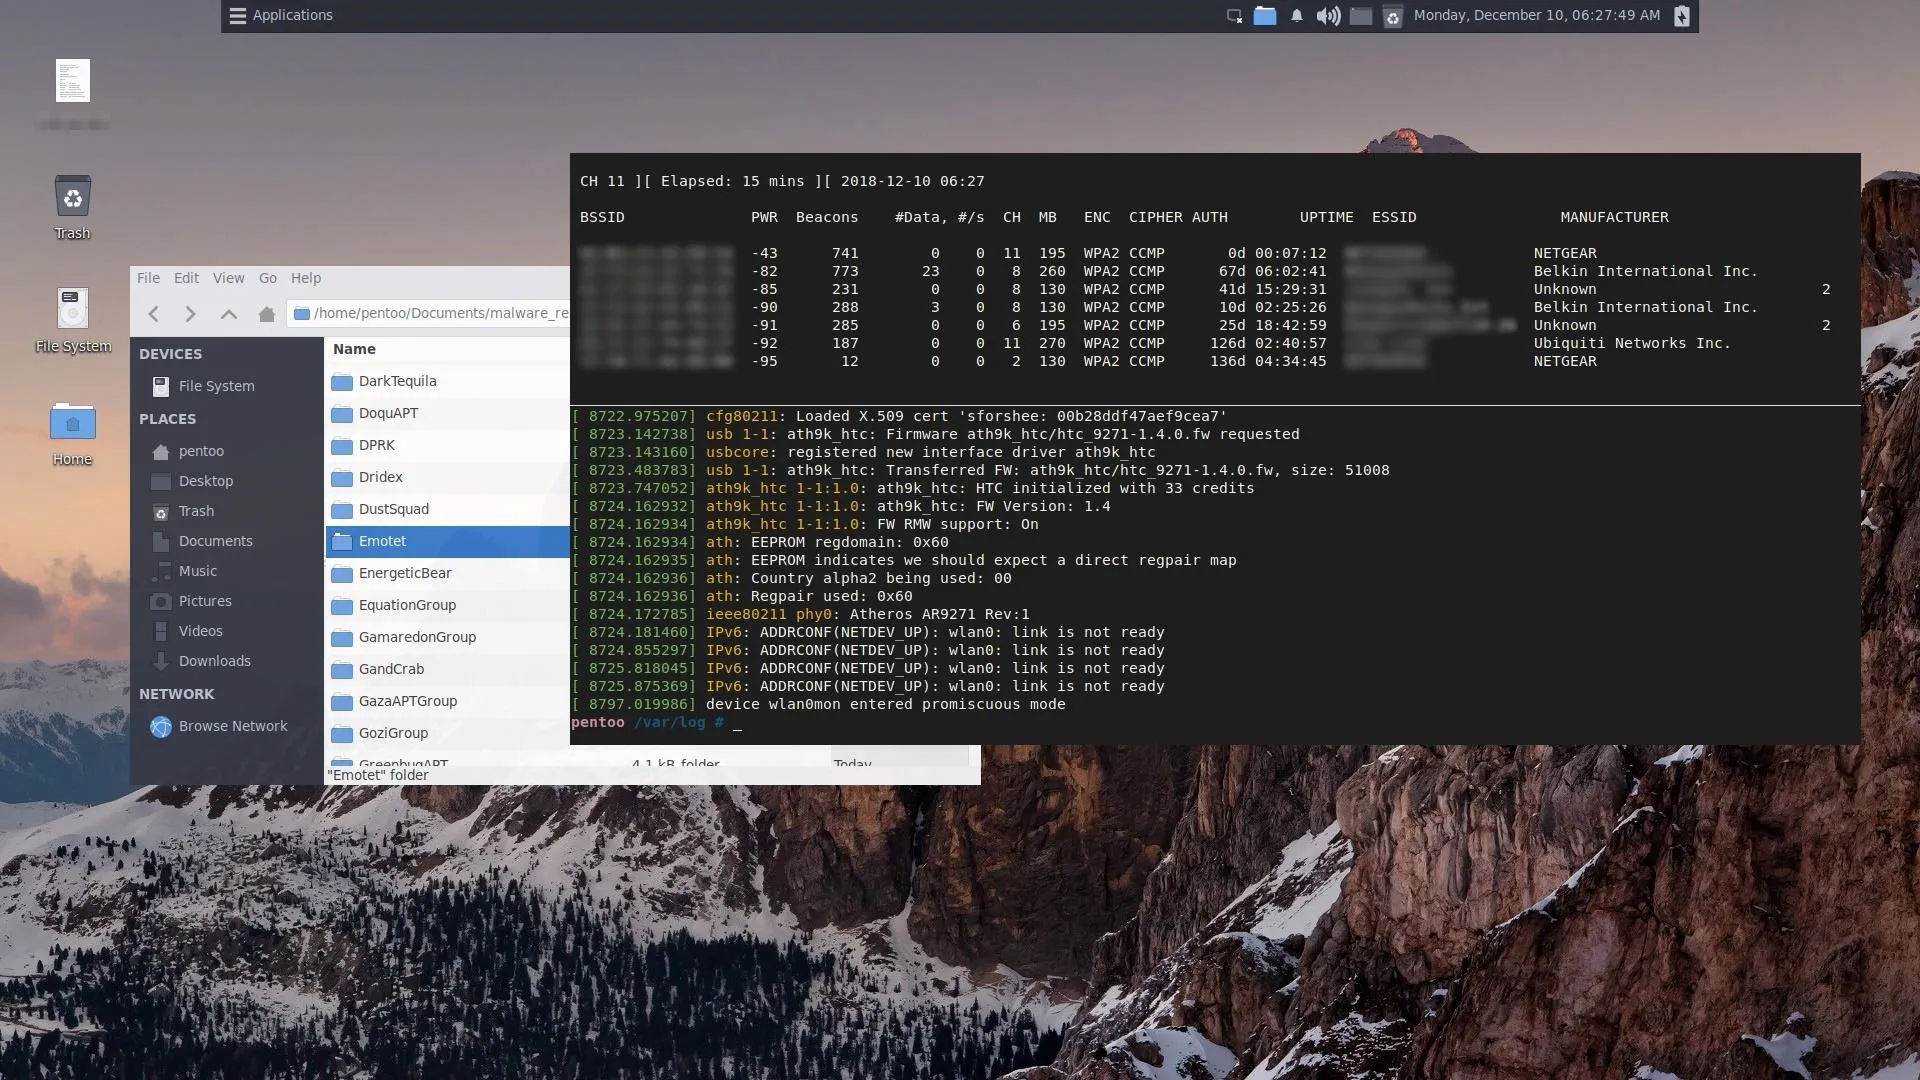Click the location path field /home/pentoo/Documents
The width and height of the screenshot is (1920, 1080).
tap(429, 313)
